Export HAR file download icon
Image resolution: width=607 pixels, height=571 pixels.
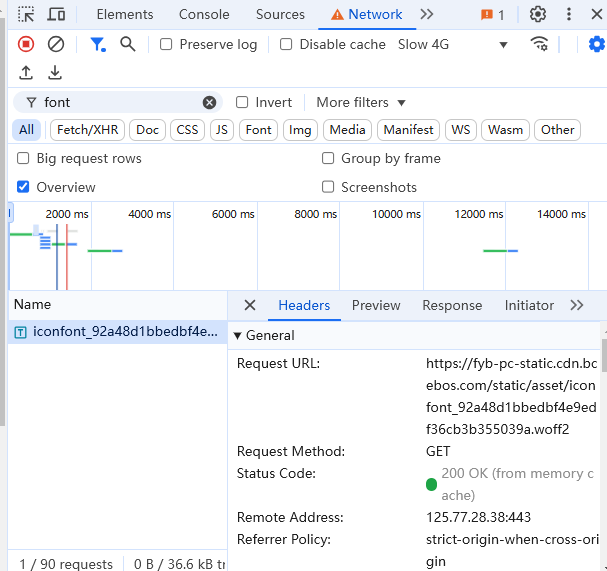pos(55,72)
